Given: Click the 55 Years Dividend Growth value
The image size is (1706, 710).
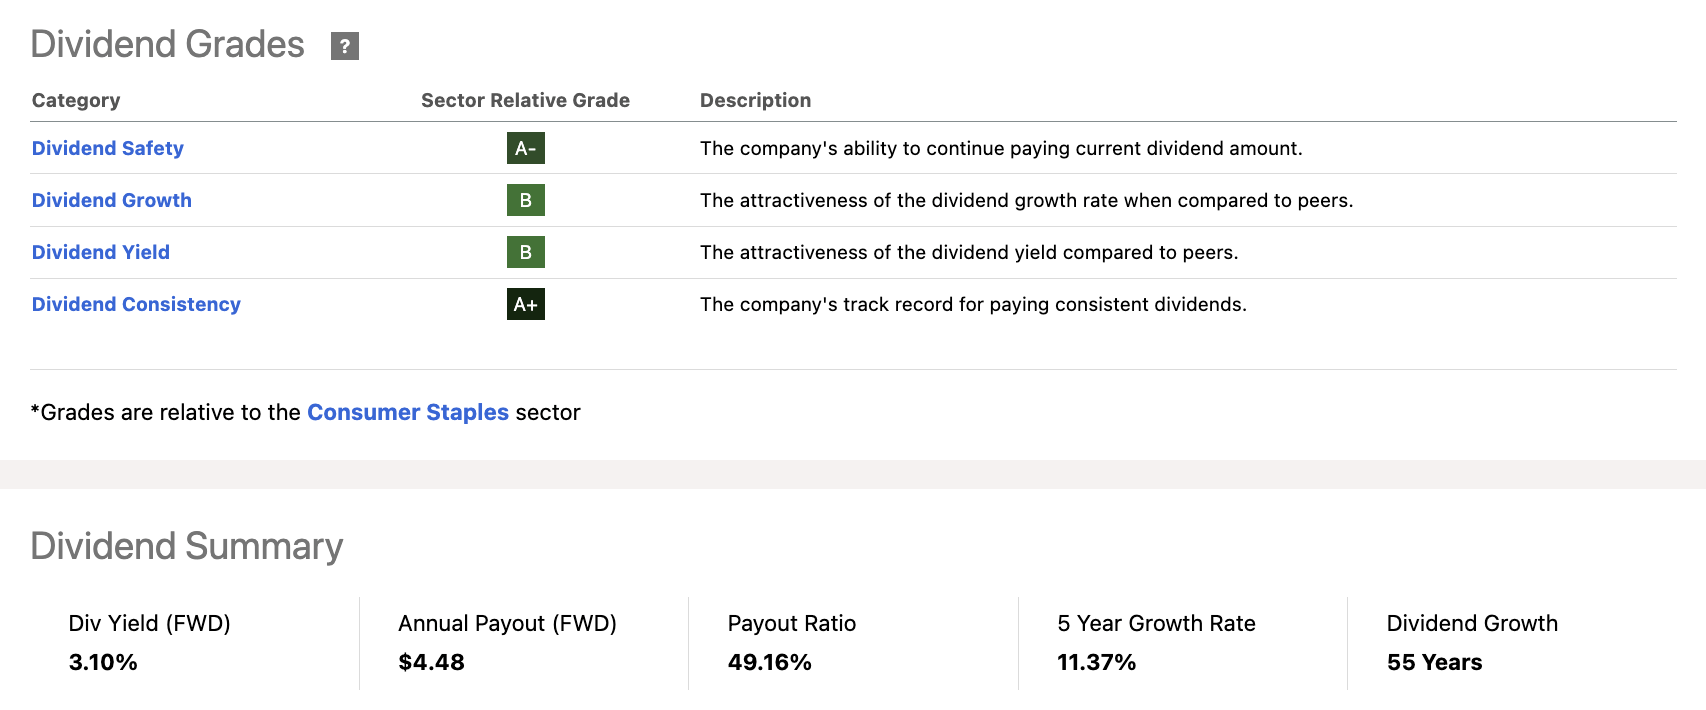Looking at the screenshot, I should (x=1434, y=662).
